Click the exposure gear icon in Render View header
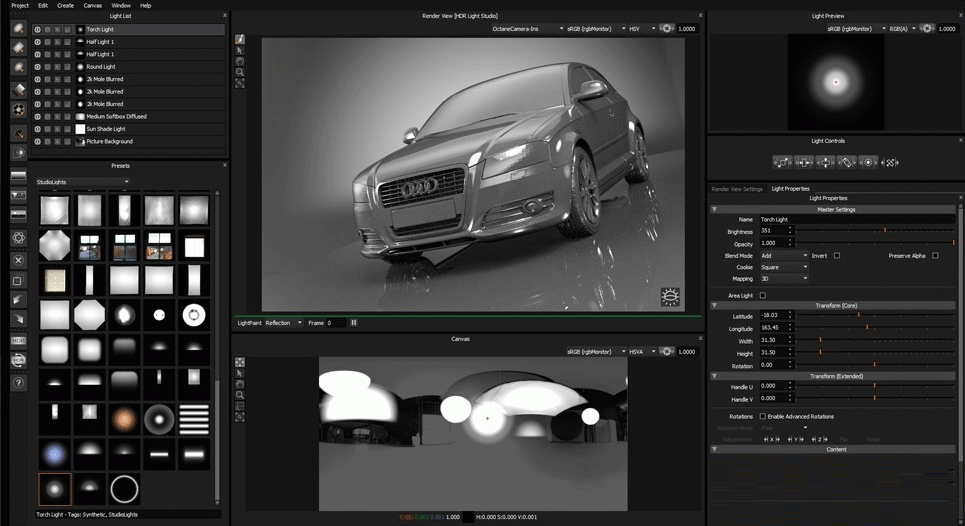 [x=667, y=28]
